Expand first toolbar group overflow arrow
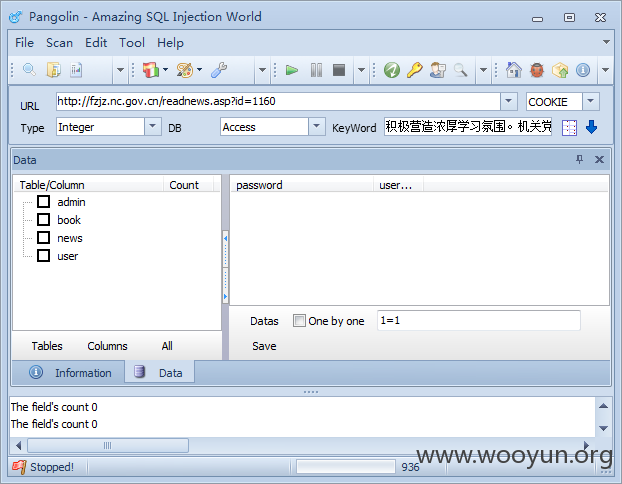622x484 pixels. (x=120, y=70)
